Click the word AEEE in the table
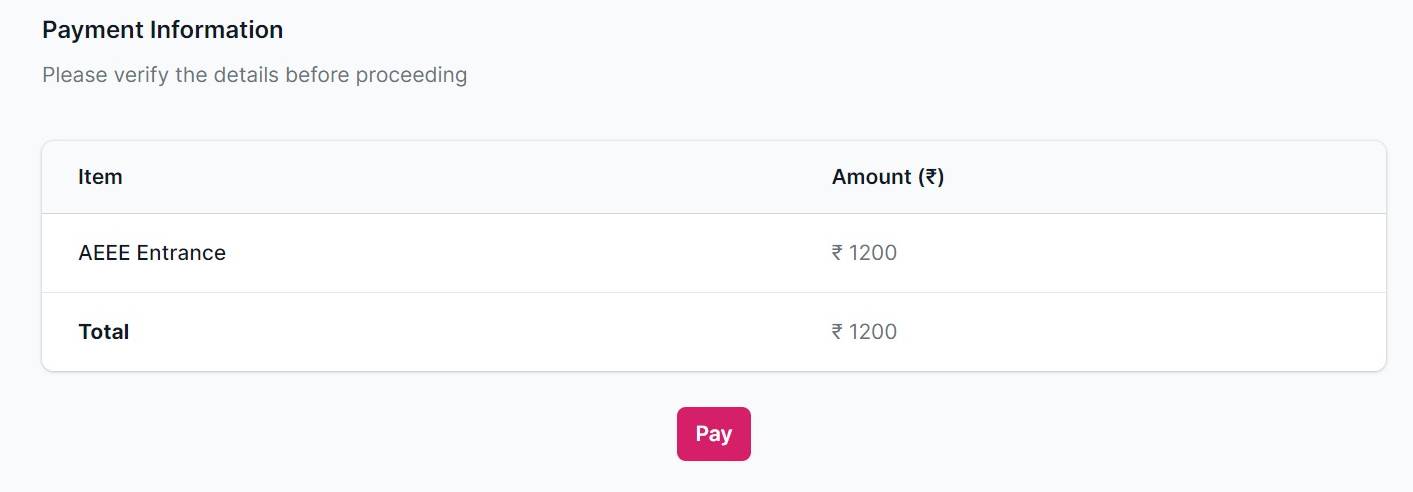Viewport: 1413px width, 492px height. pyautogui.click(x=104, y=253)
